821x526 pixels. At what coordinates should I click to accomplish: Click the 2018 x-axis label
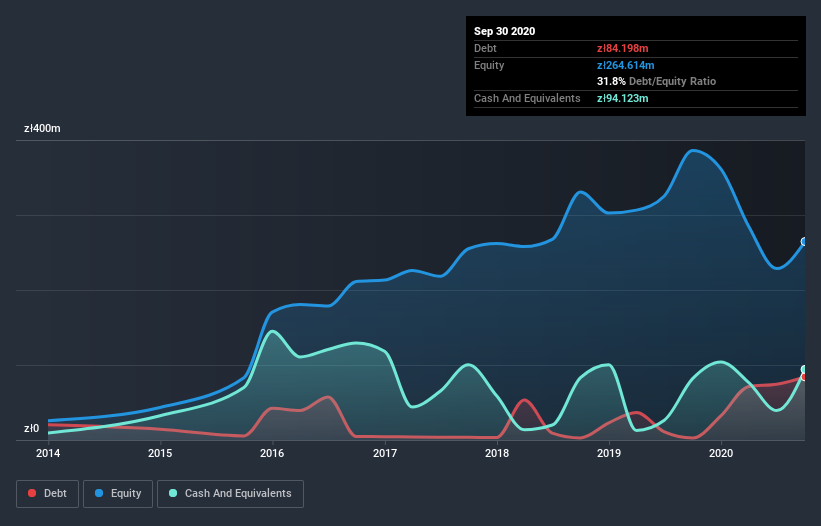(x=497, y=453)
